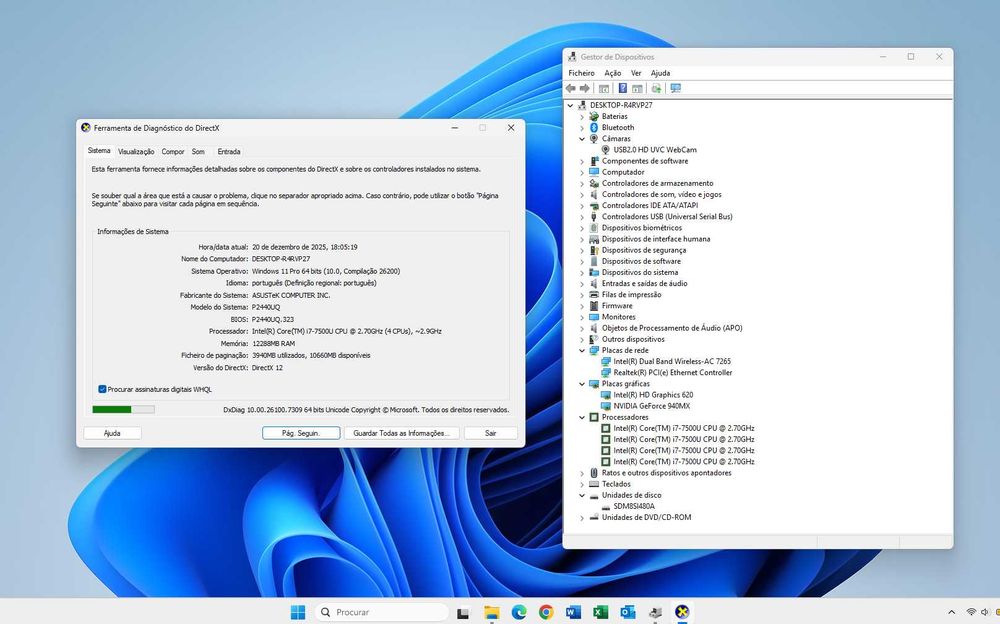
Task: Click the webcam icon beside USB2.0 HD UVC WebCam
Action: pyautogui.click(x=605, y=150)
